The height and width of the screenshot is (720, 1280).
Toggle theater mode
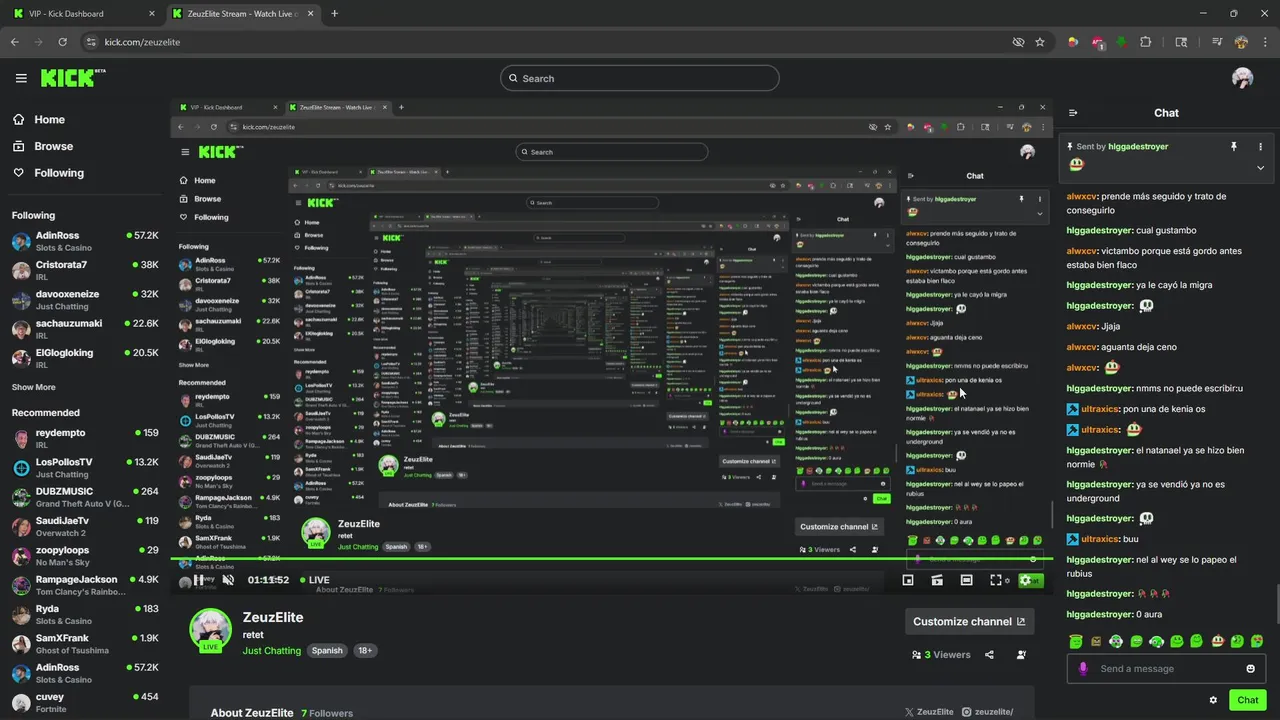click(966, 580)
